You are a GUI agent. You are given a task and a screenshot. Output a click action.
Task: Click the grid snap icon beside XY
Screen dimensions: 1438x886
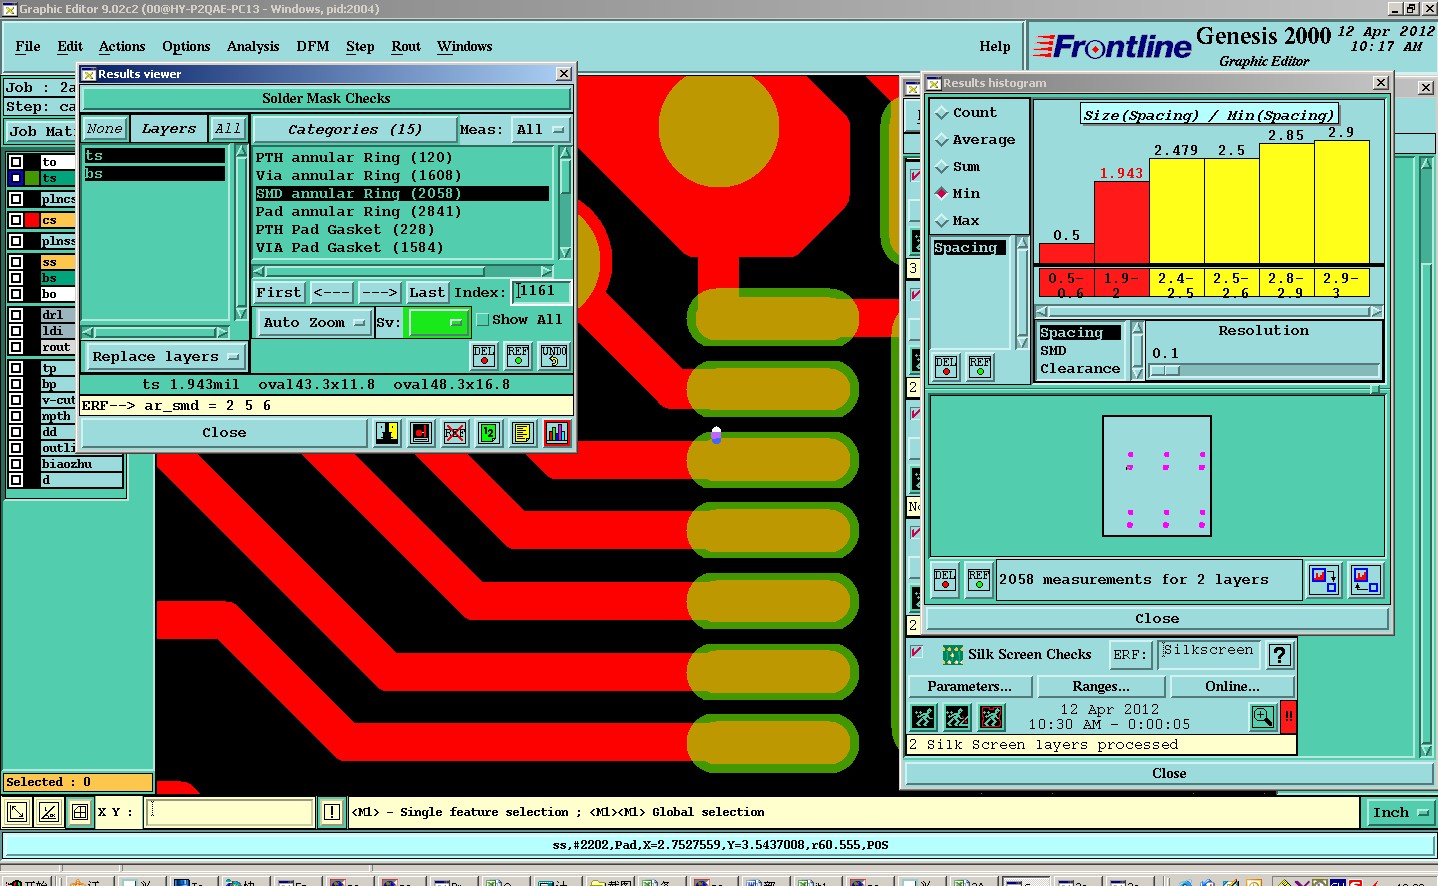coord(80,813)
